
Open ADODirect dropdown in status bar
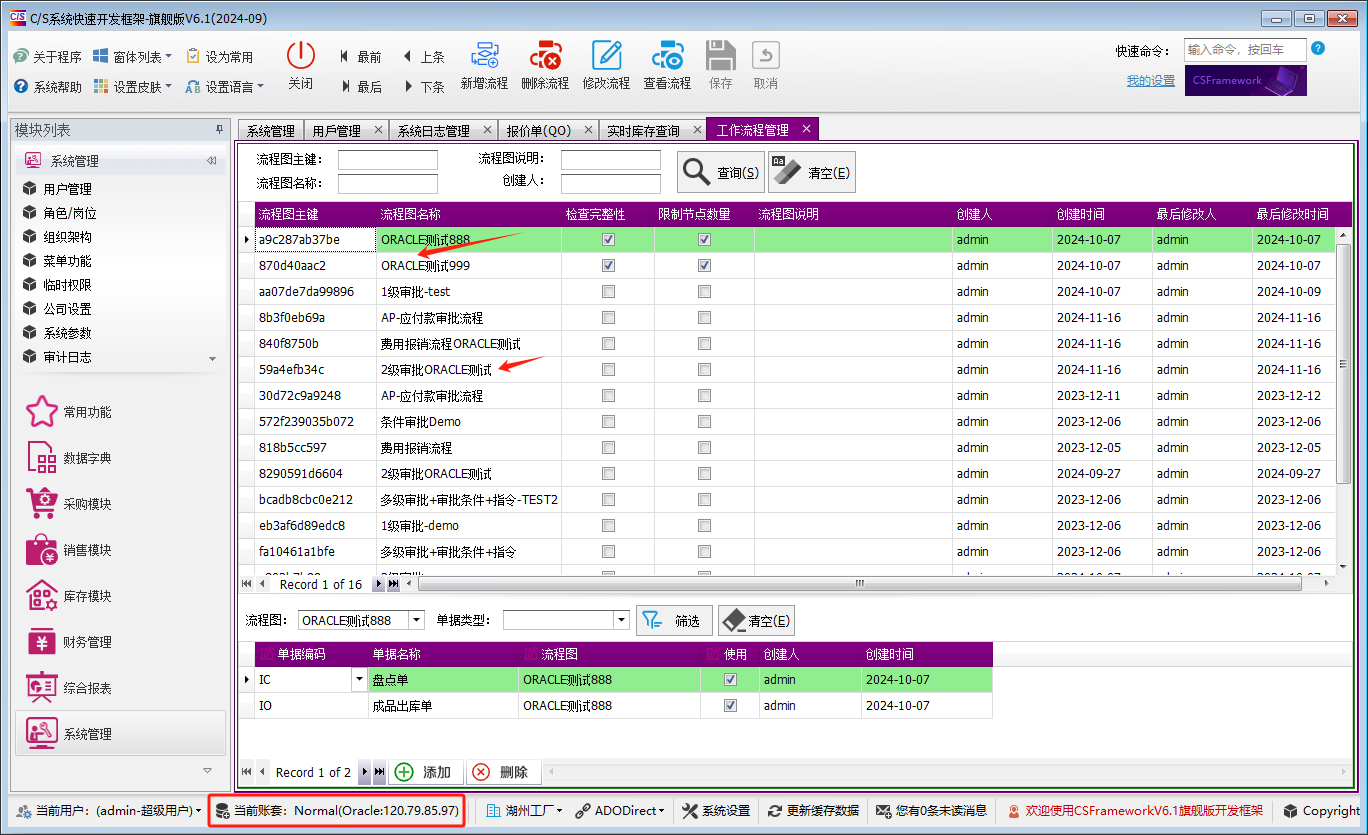pyautogui.click(x=620, y=811)
